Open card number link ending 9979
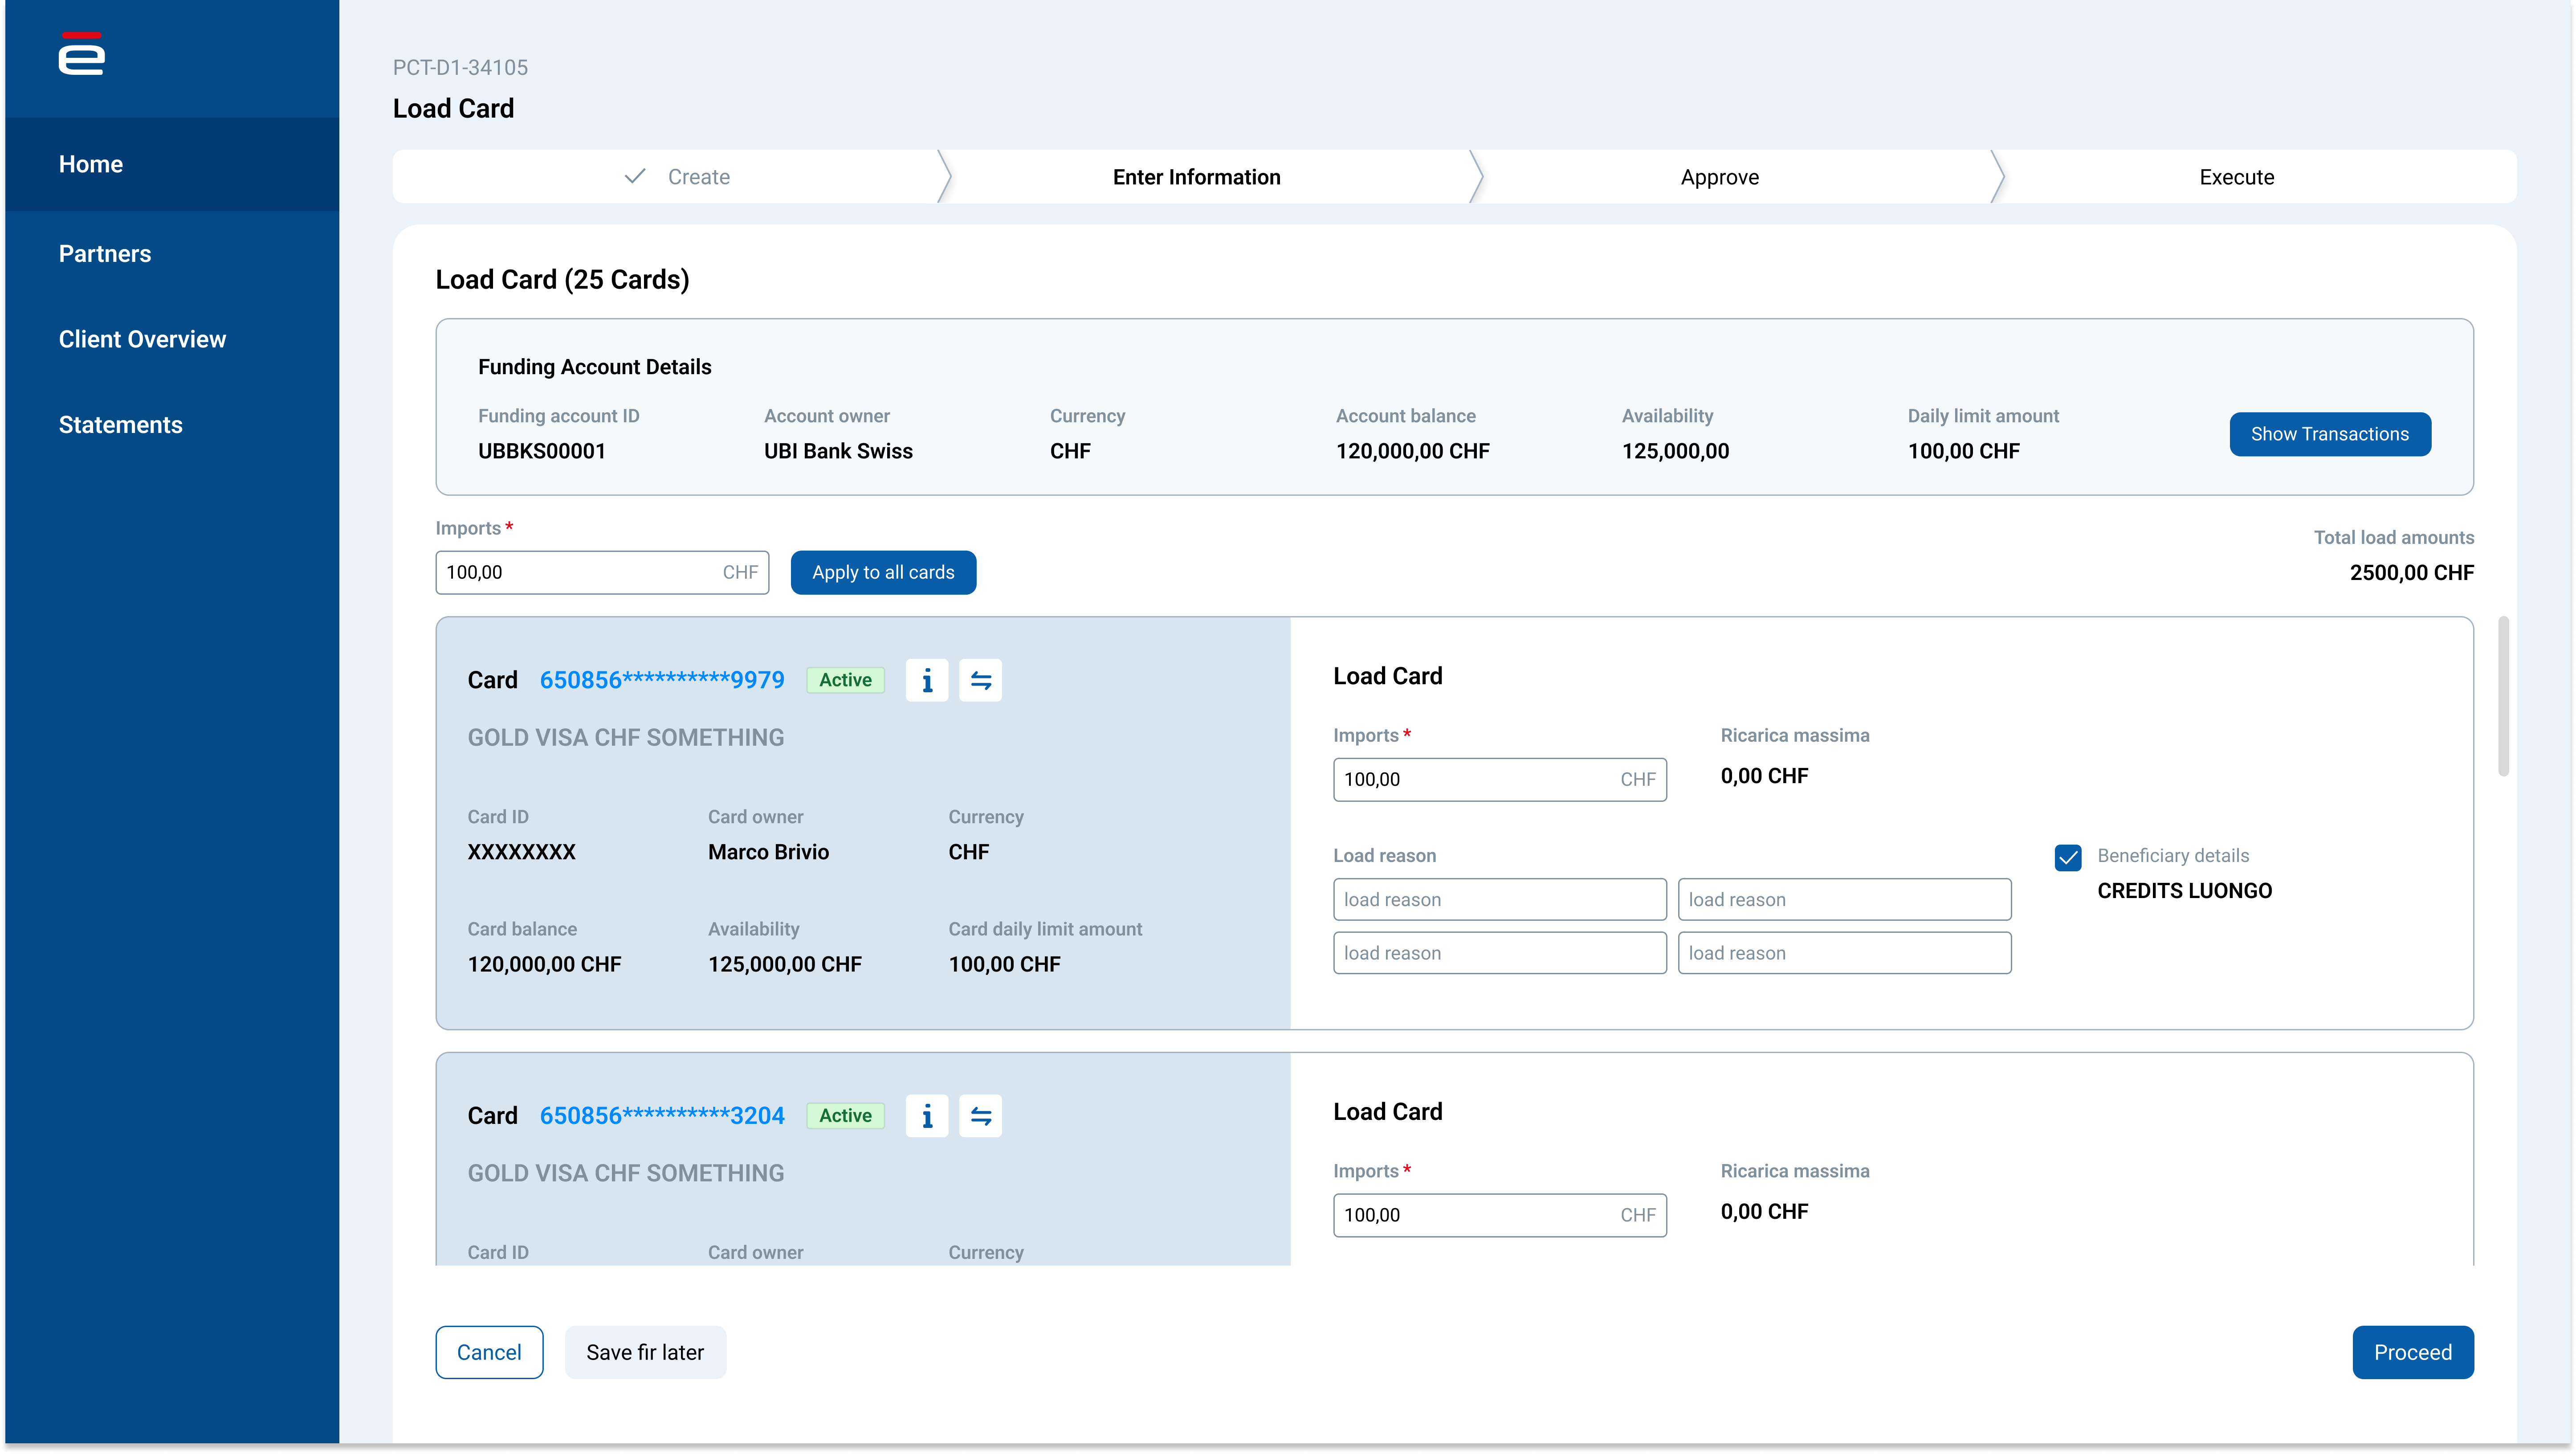 click(662, 680)
